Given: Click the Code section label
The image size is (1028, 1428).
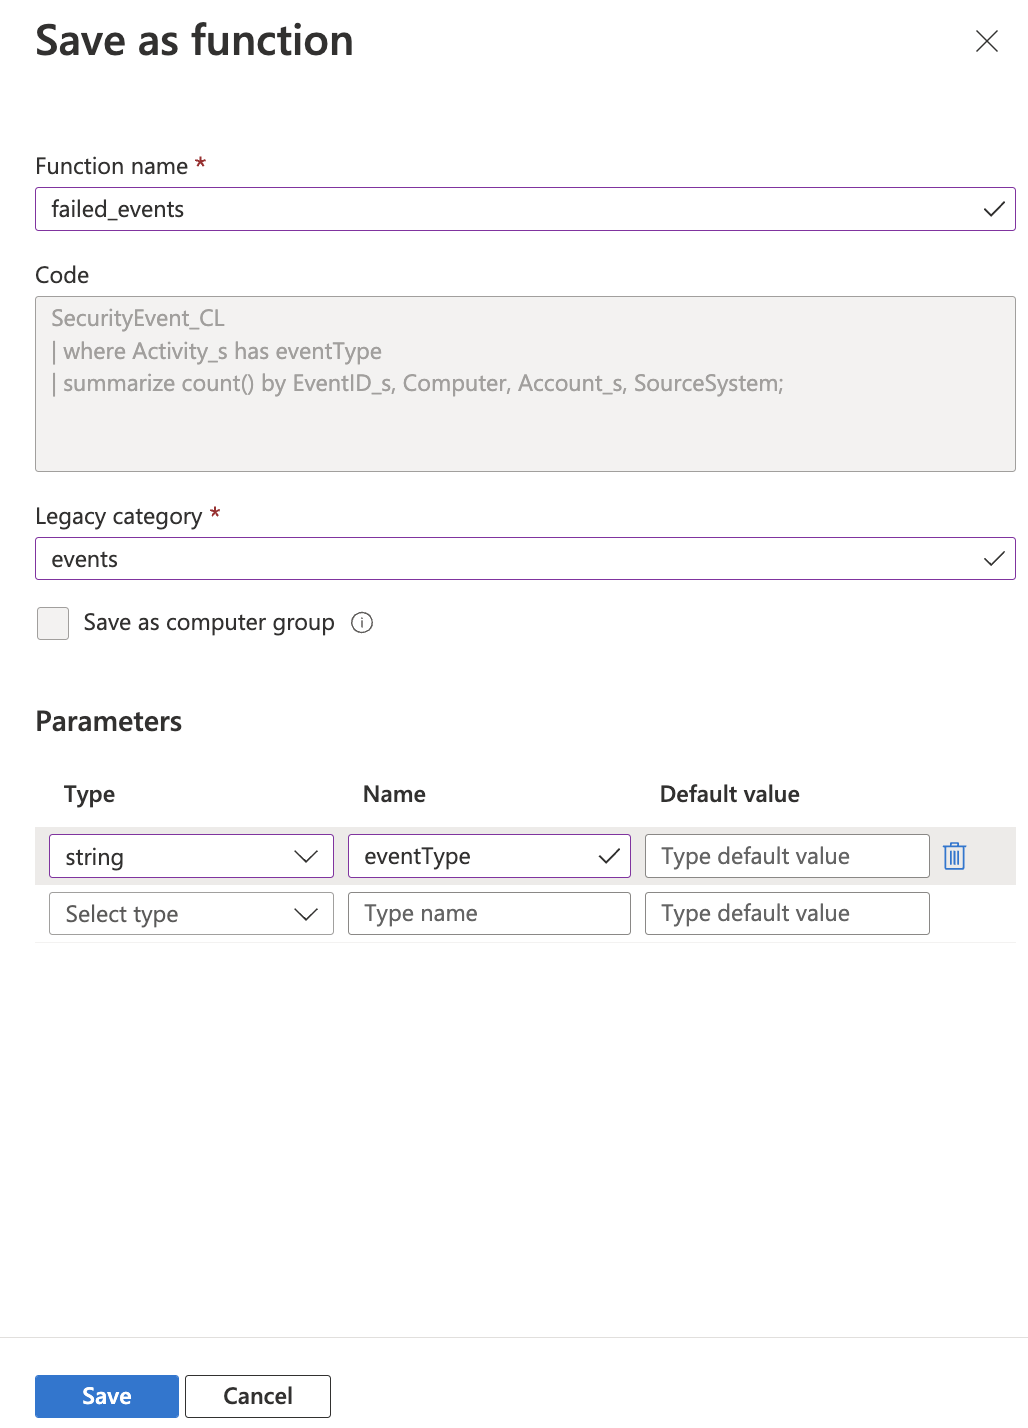Looking at the screenshot, I should point(61,274).
